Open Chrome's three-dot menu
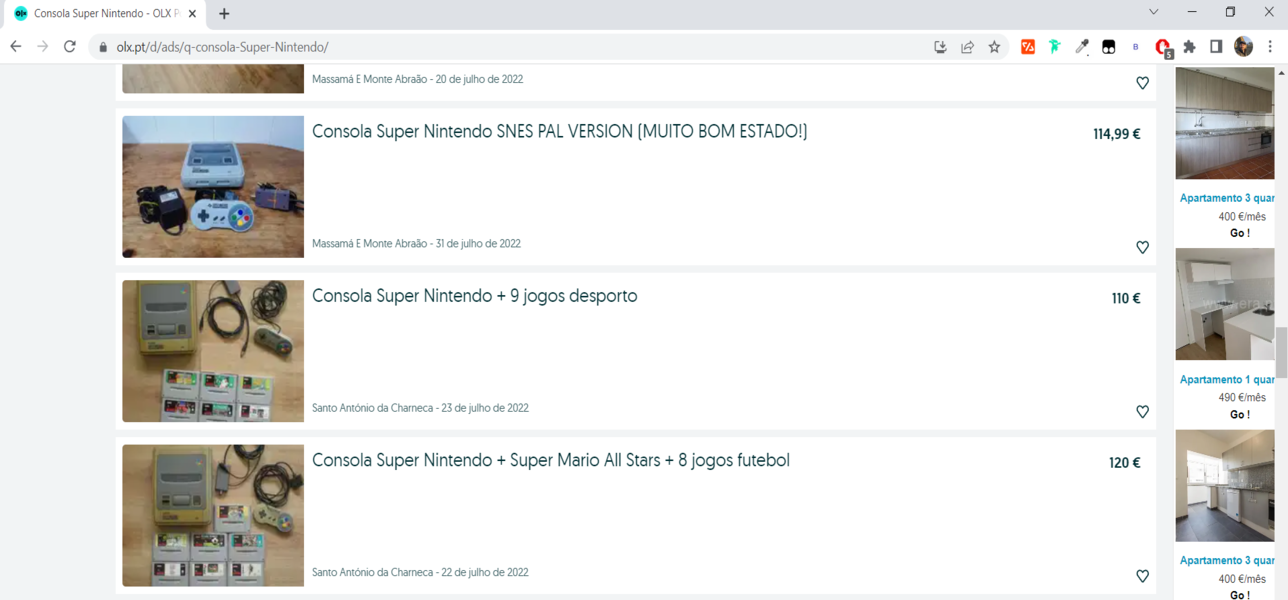This screenshot has height=600, width=1288. tap(1270, 47)
